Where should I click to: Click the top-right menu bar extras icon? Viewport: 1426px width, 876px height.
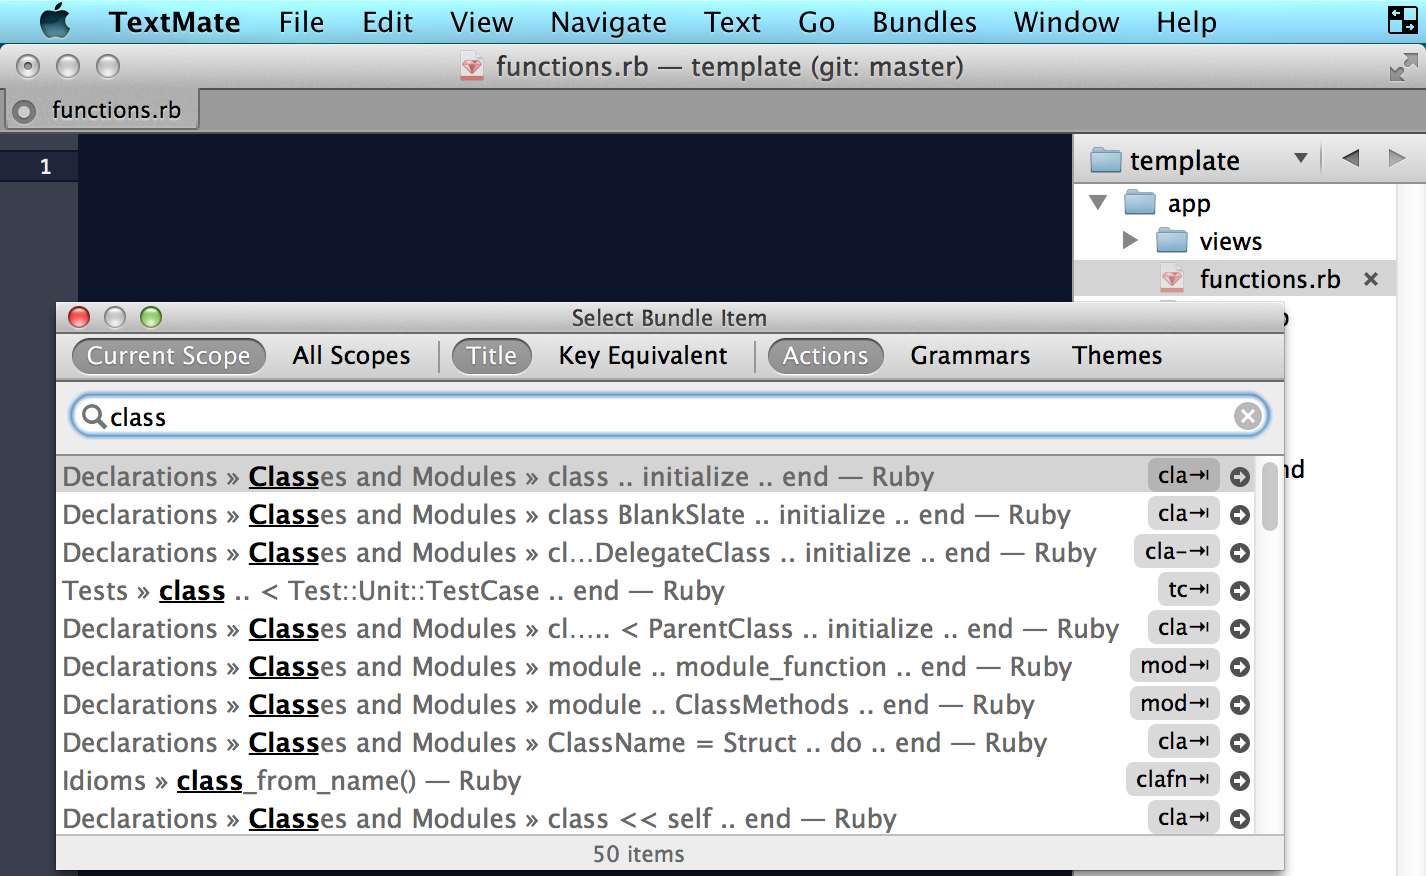[1403, 20]
